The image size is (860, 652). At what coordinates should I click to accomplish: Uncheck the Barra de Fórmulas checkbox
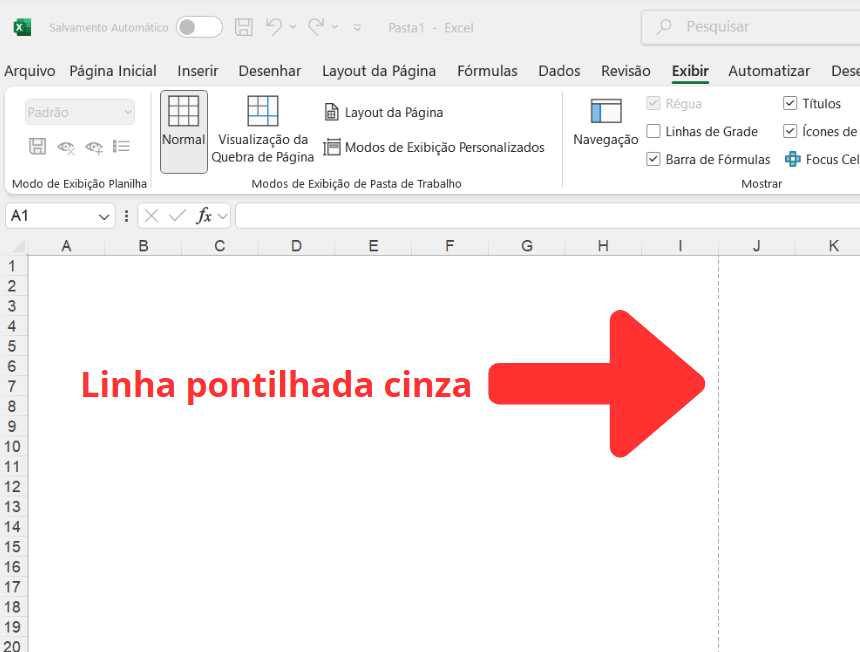(x=654, y=159)
